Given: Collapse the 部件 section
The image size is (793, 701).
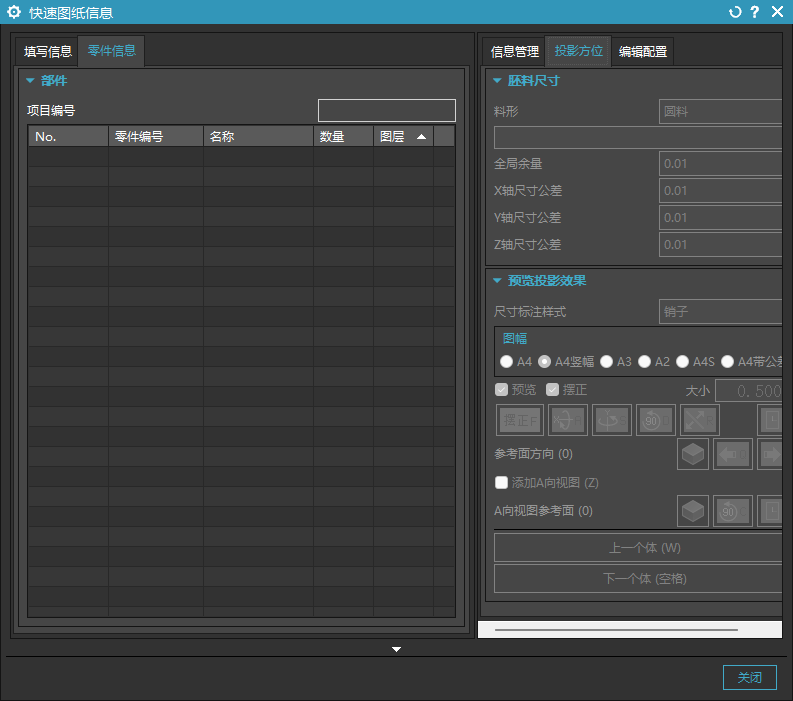Looking at the screenshot, I should point(31,81).
